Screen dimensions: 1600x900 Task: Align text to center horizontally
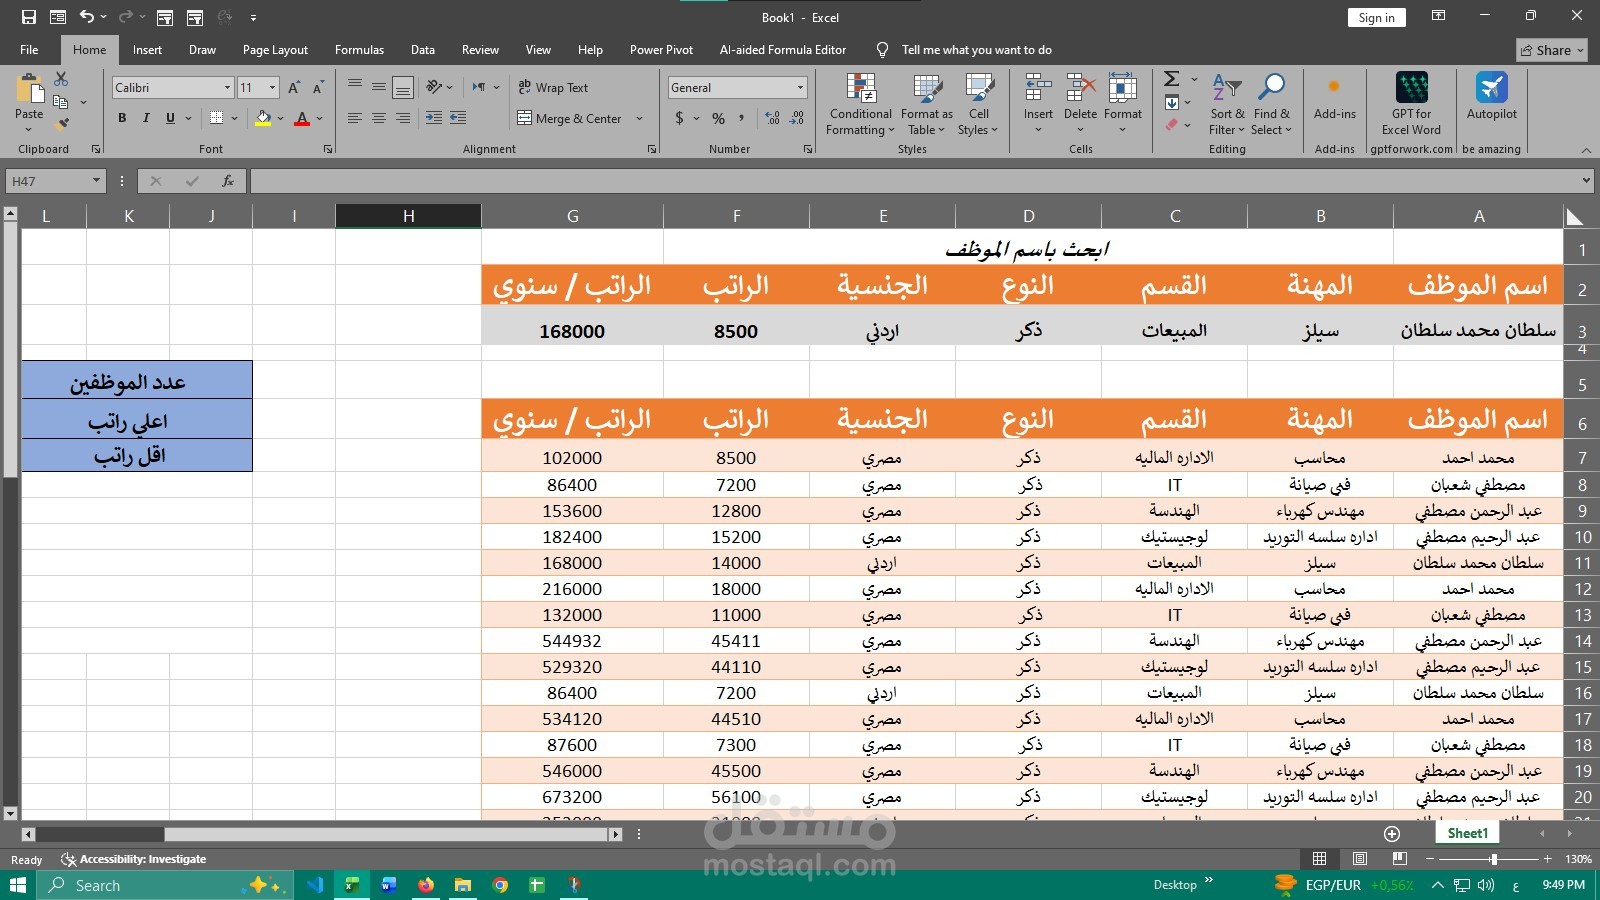tap(379, 118)
